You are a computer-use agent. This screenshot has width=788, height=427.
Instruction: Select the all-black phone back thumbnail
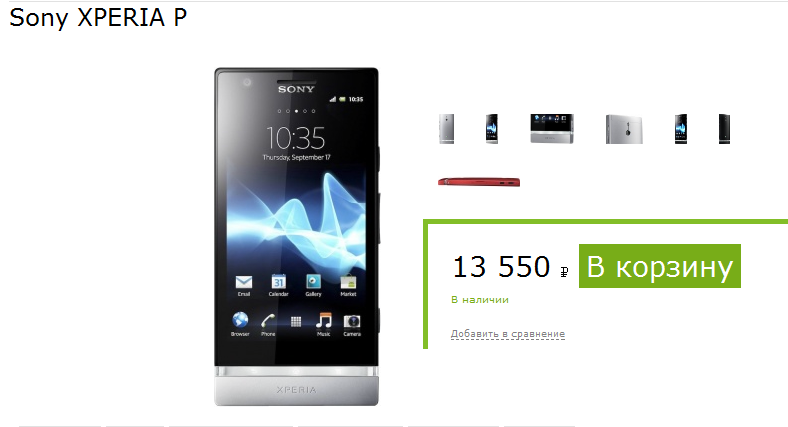coord(724,129)
